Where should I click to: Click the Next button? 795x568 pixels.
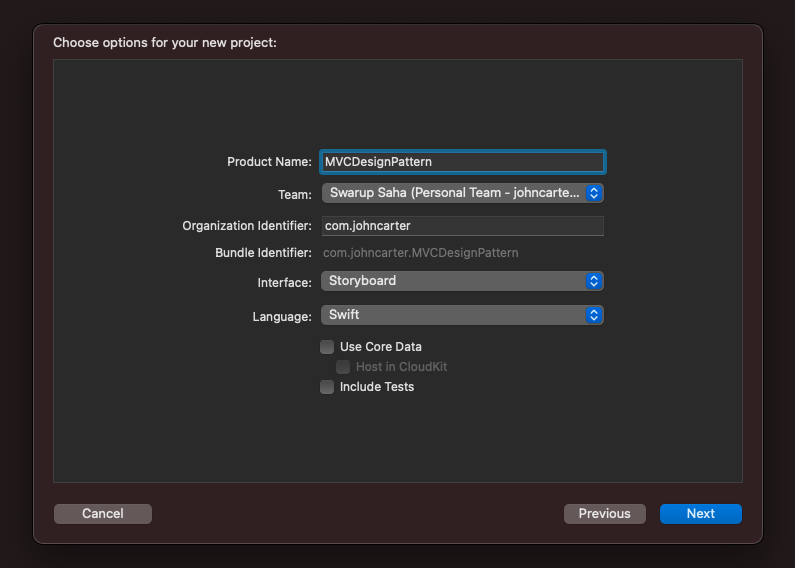click(x=701, y=514)
